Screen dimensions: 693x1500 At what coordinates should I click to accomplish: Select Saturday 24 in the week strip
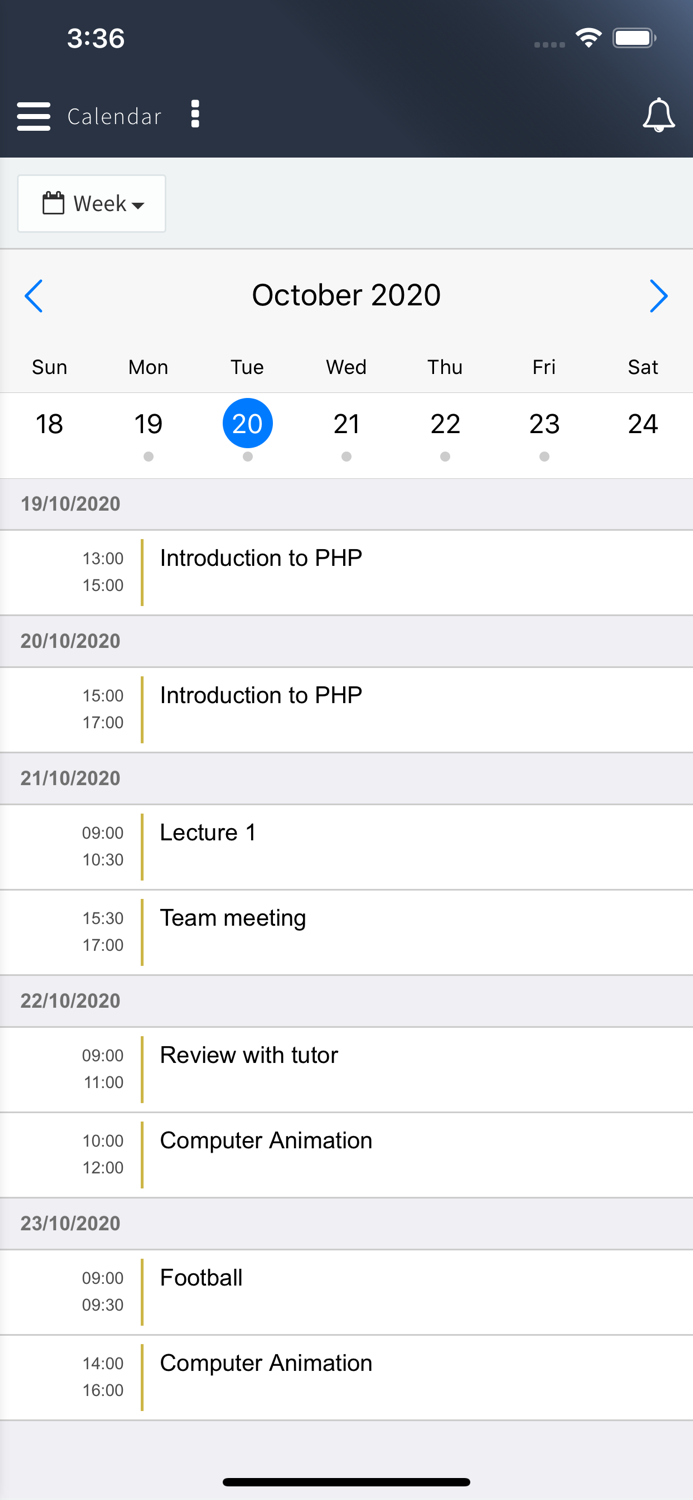click(x=643, y=424)
